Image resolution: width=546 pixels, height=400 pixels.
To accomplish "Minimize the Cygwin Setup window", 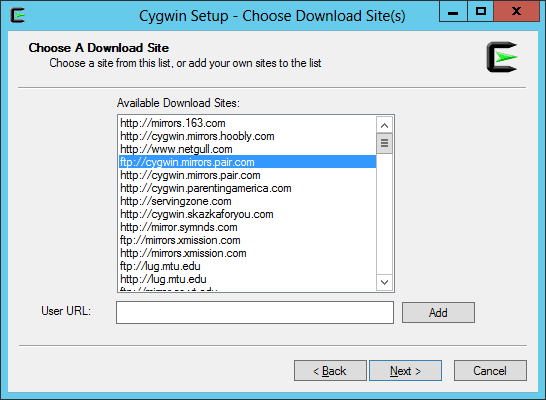I will point(453,11).
